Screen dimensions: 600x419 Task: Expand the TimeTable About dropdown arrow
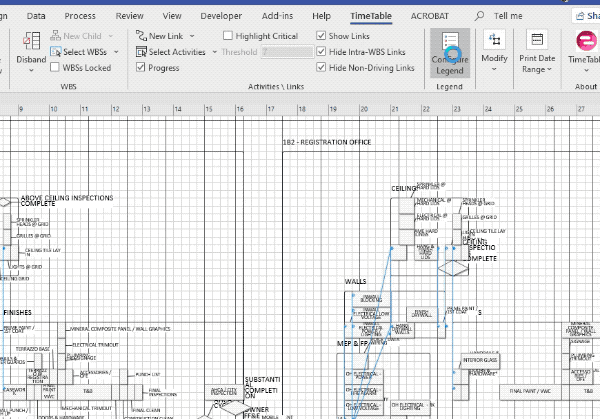(x=586, y=70)
